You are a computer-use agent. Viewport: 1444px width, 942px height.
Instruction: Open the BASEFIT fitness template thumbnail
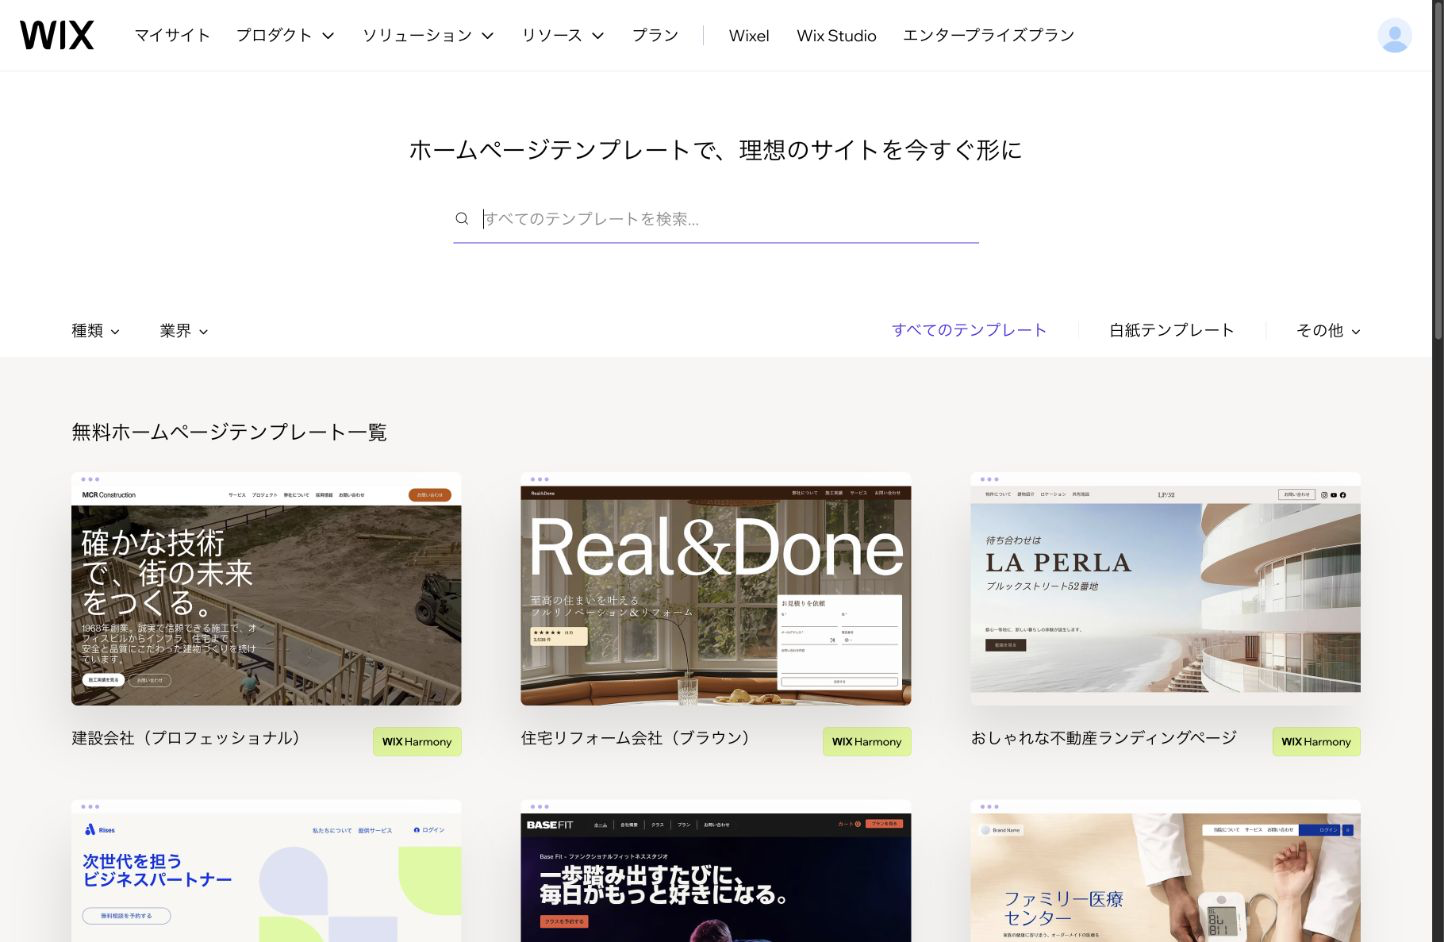point(716,871)
